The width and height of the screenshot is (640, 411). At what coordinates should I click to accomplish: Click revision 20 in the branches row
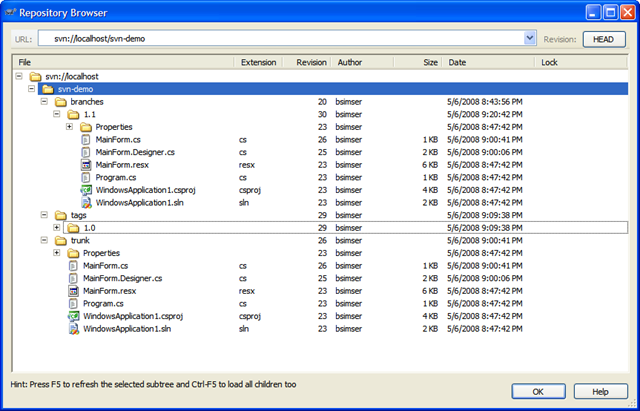[322, 102]
